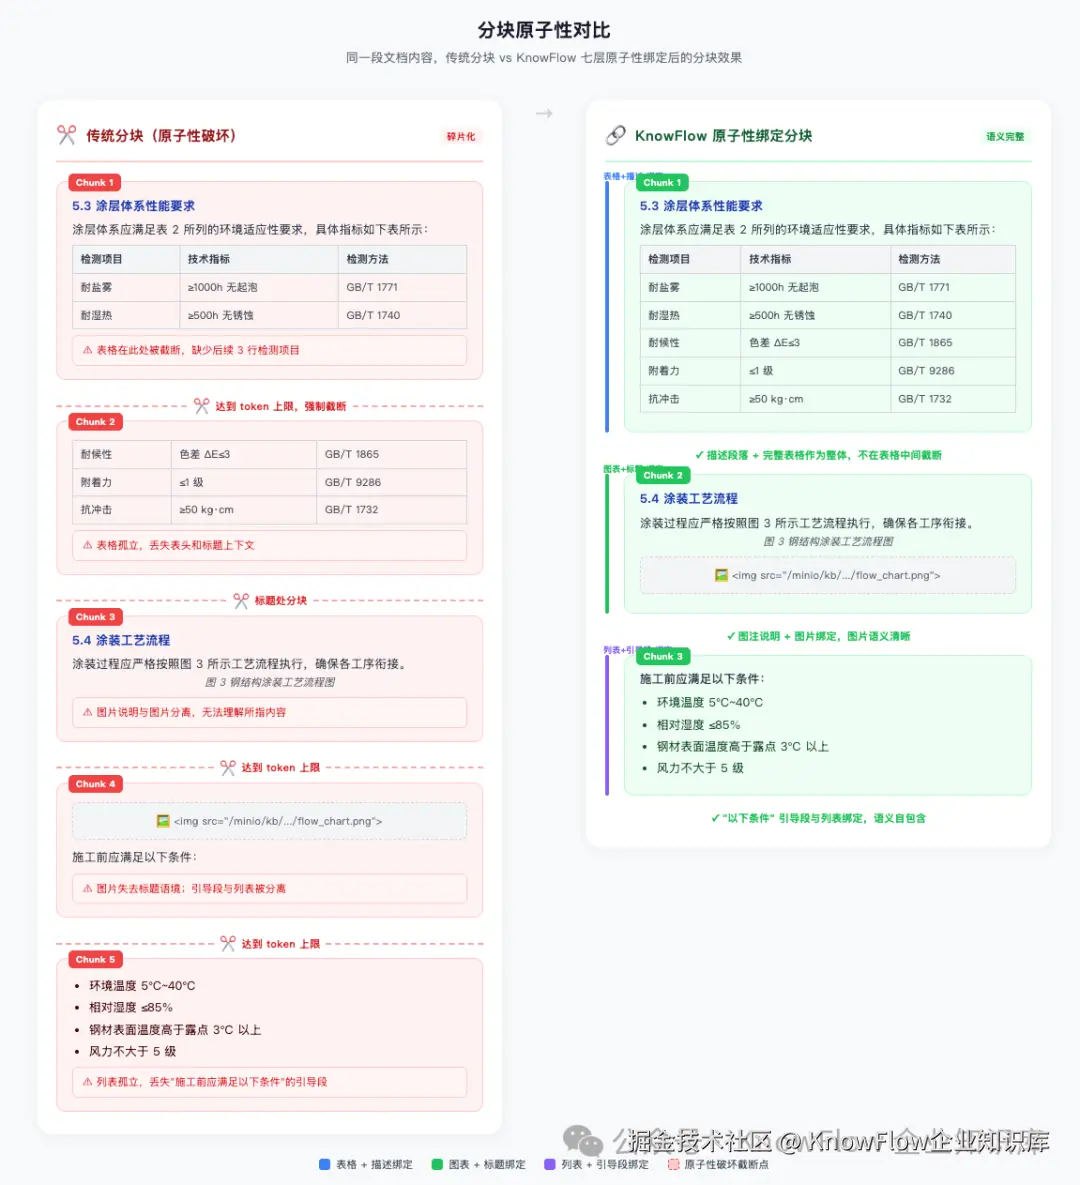Click picture icon in right Chunk 2 img block
Image resolution: width=1080 pixels, height=1185 pixels.
(721, 575)
